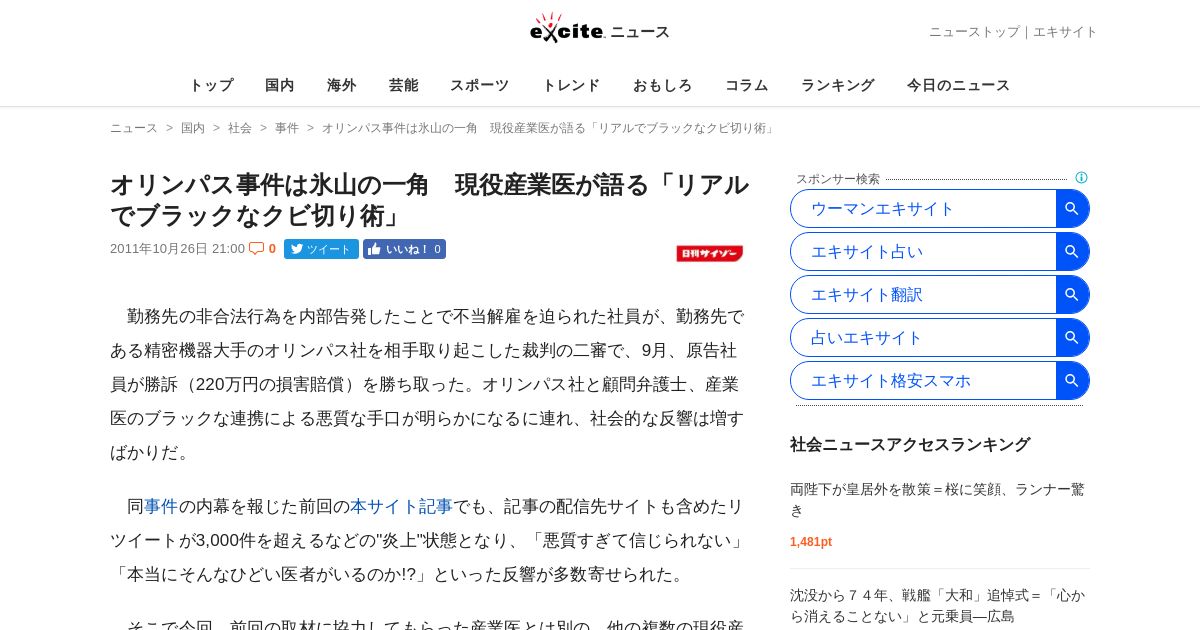Click 社会ニュースアクセスランキング heading
Viewport: 1200px width, 630px height.
[910, 444]
